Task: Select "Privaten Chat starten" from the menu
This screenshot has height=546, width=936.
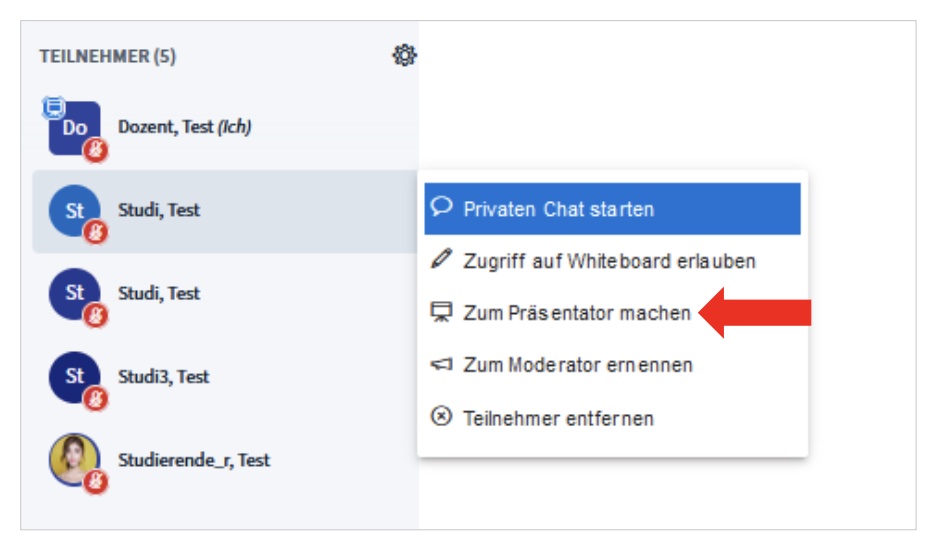Action: click(x=558, y=209)
